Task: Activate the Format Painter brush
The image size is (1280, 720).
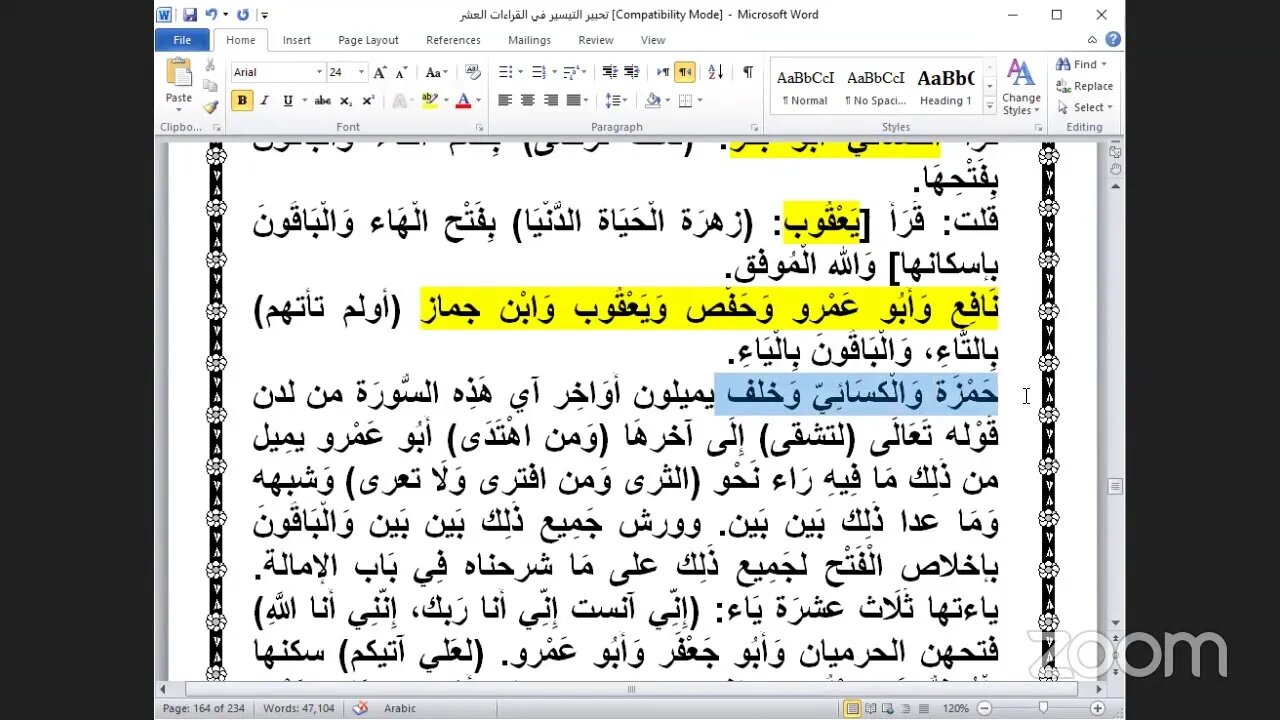Action: click(x=210, y=106)
